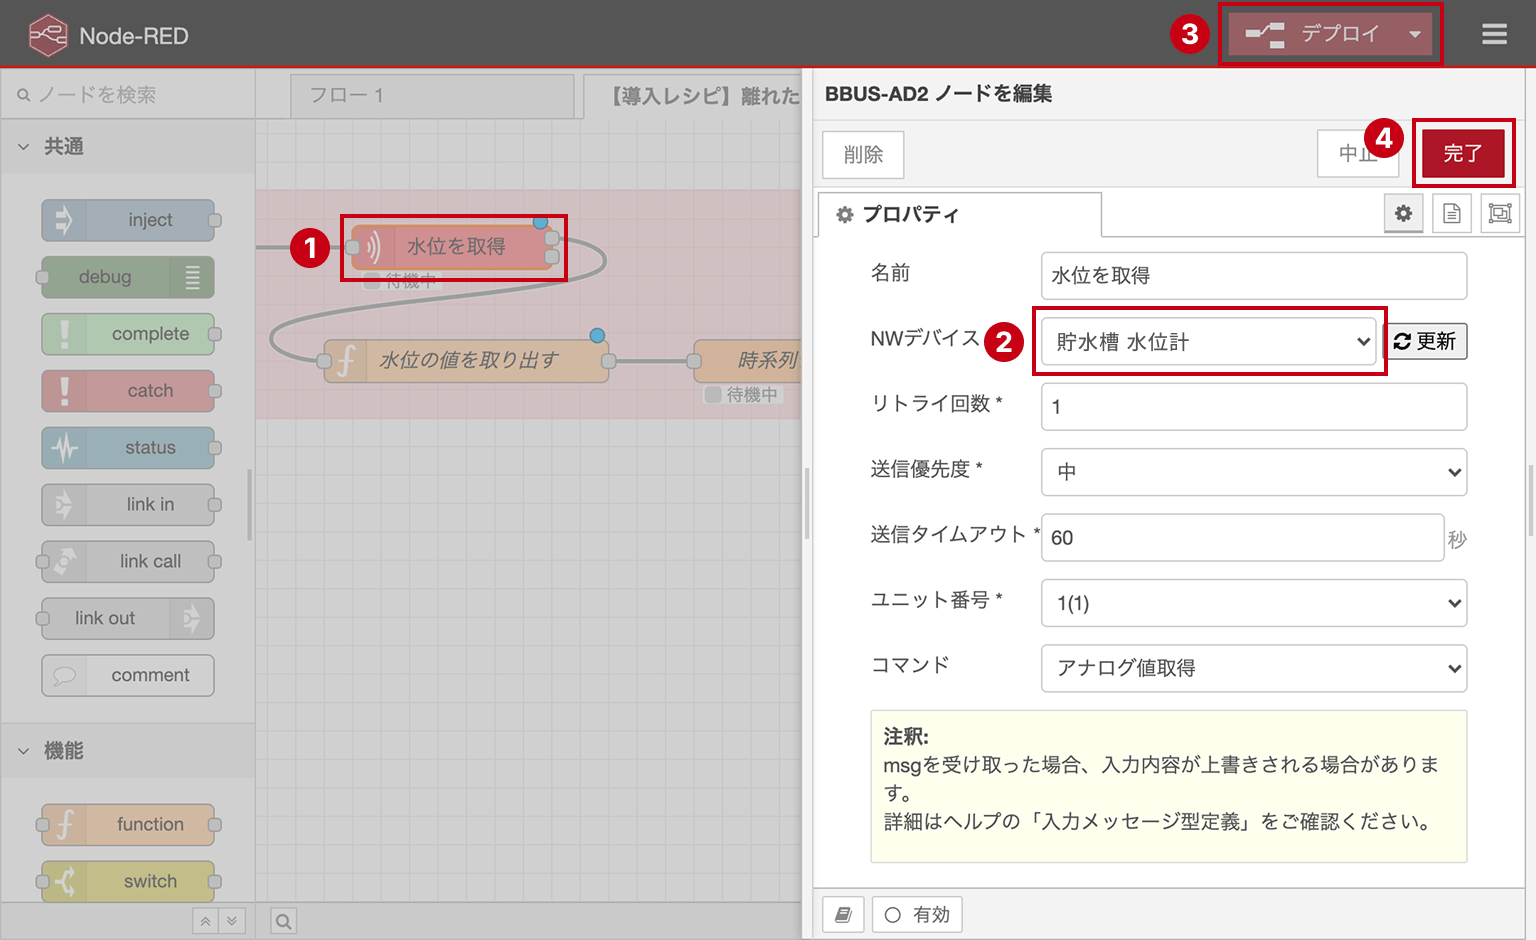This screenshot has height=940, width=1536.
Task: Select the comment node in palette
Action: point(128,676)
